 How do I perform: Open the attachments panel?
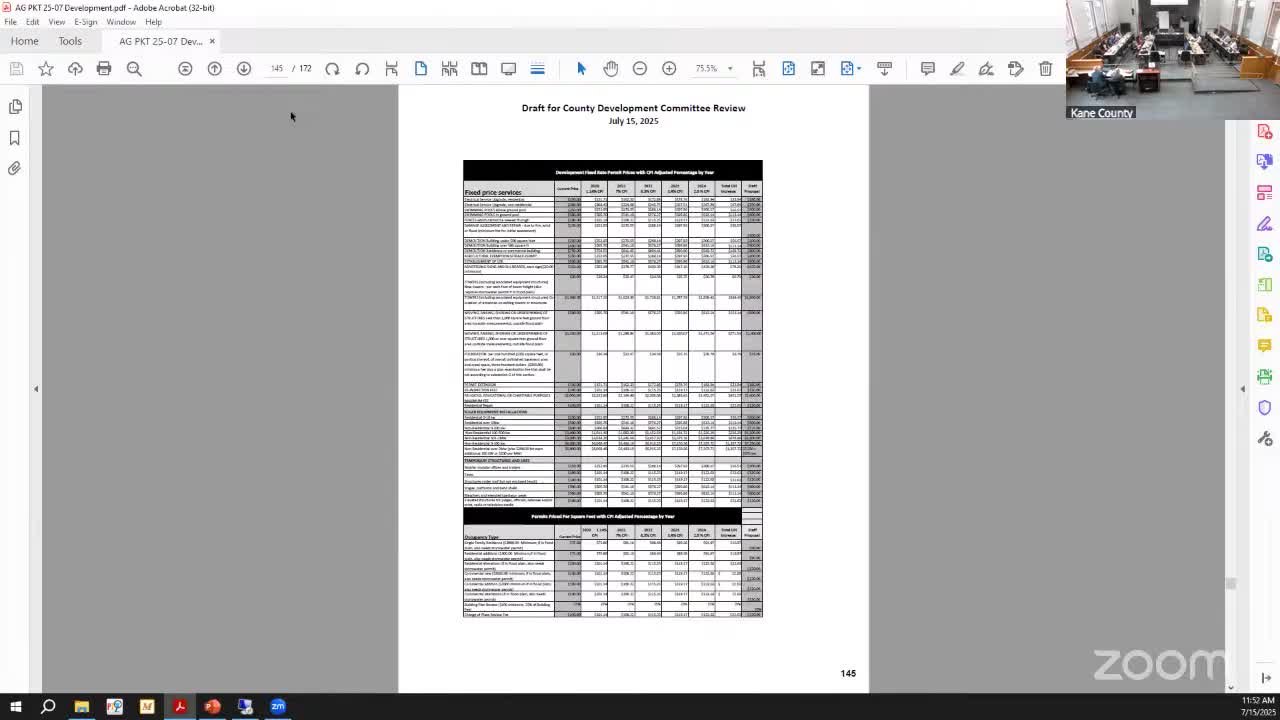tap(15, 169)
